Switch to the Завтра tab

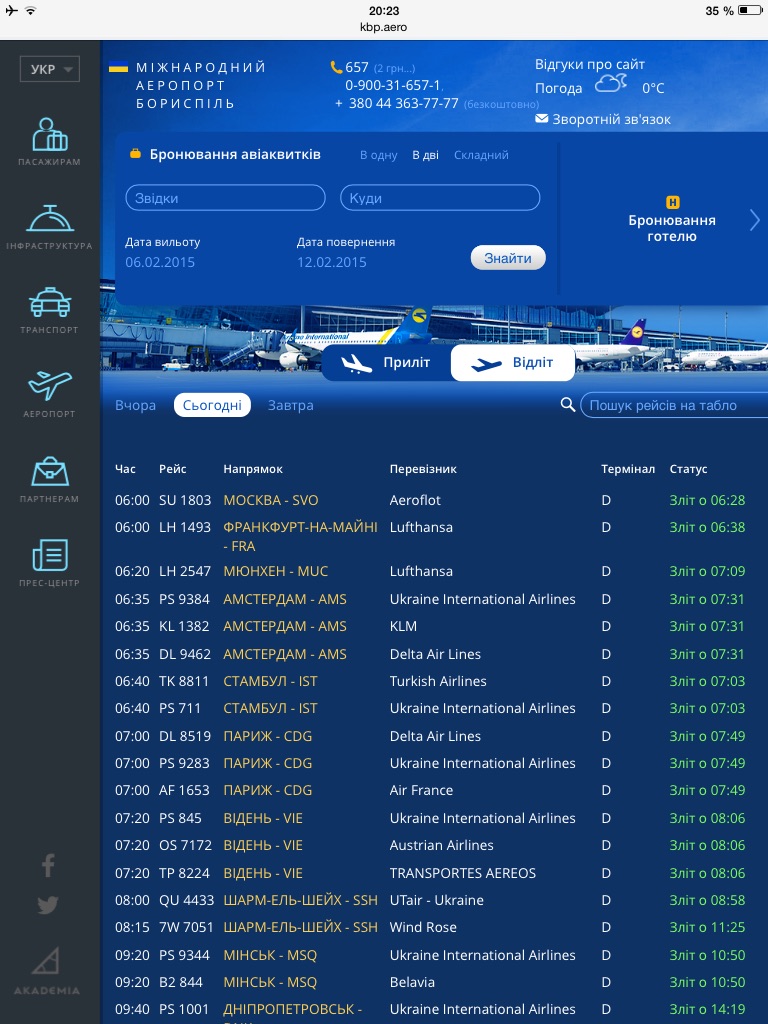(x=290, y=405)
